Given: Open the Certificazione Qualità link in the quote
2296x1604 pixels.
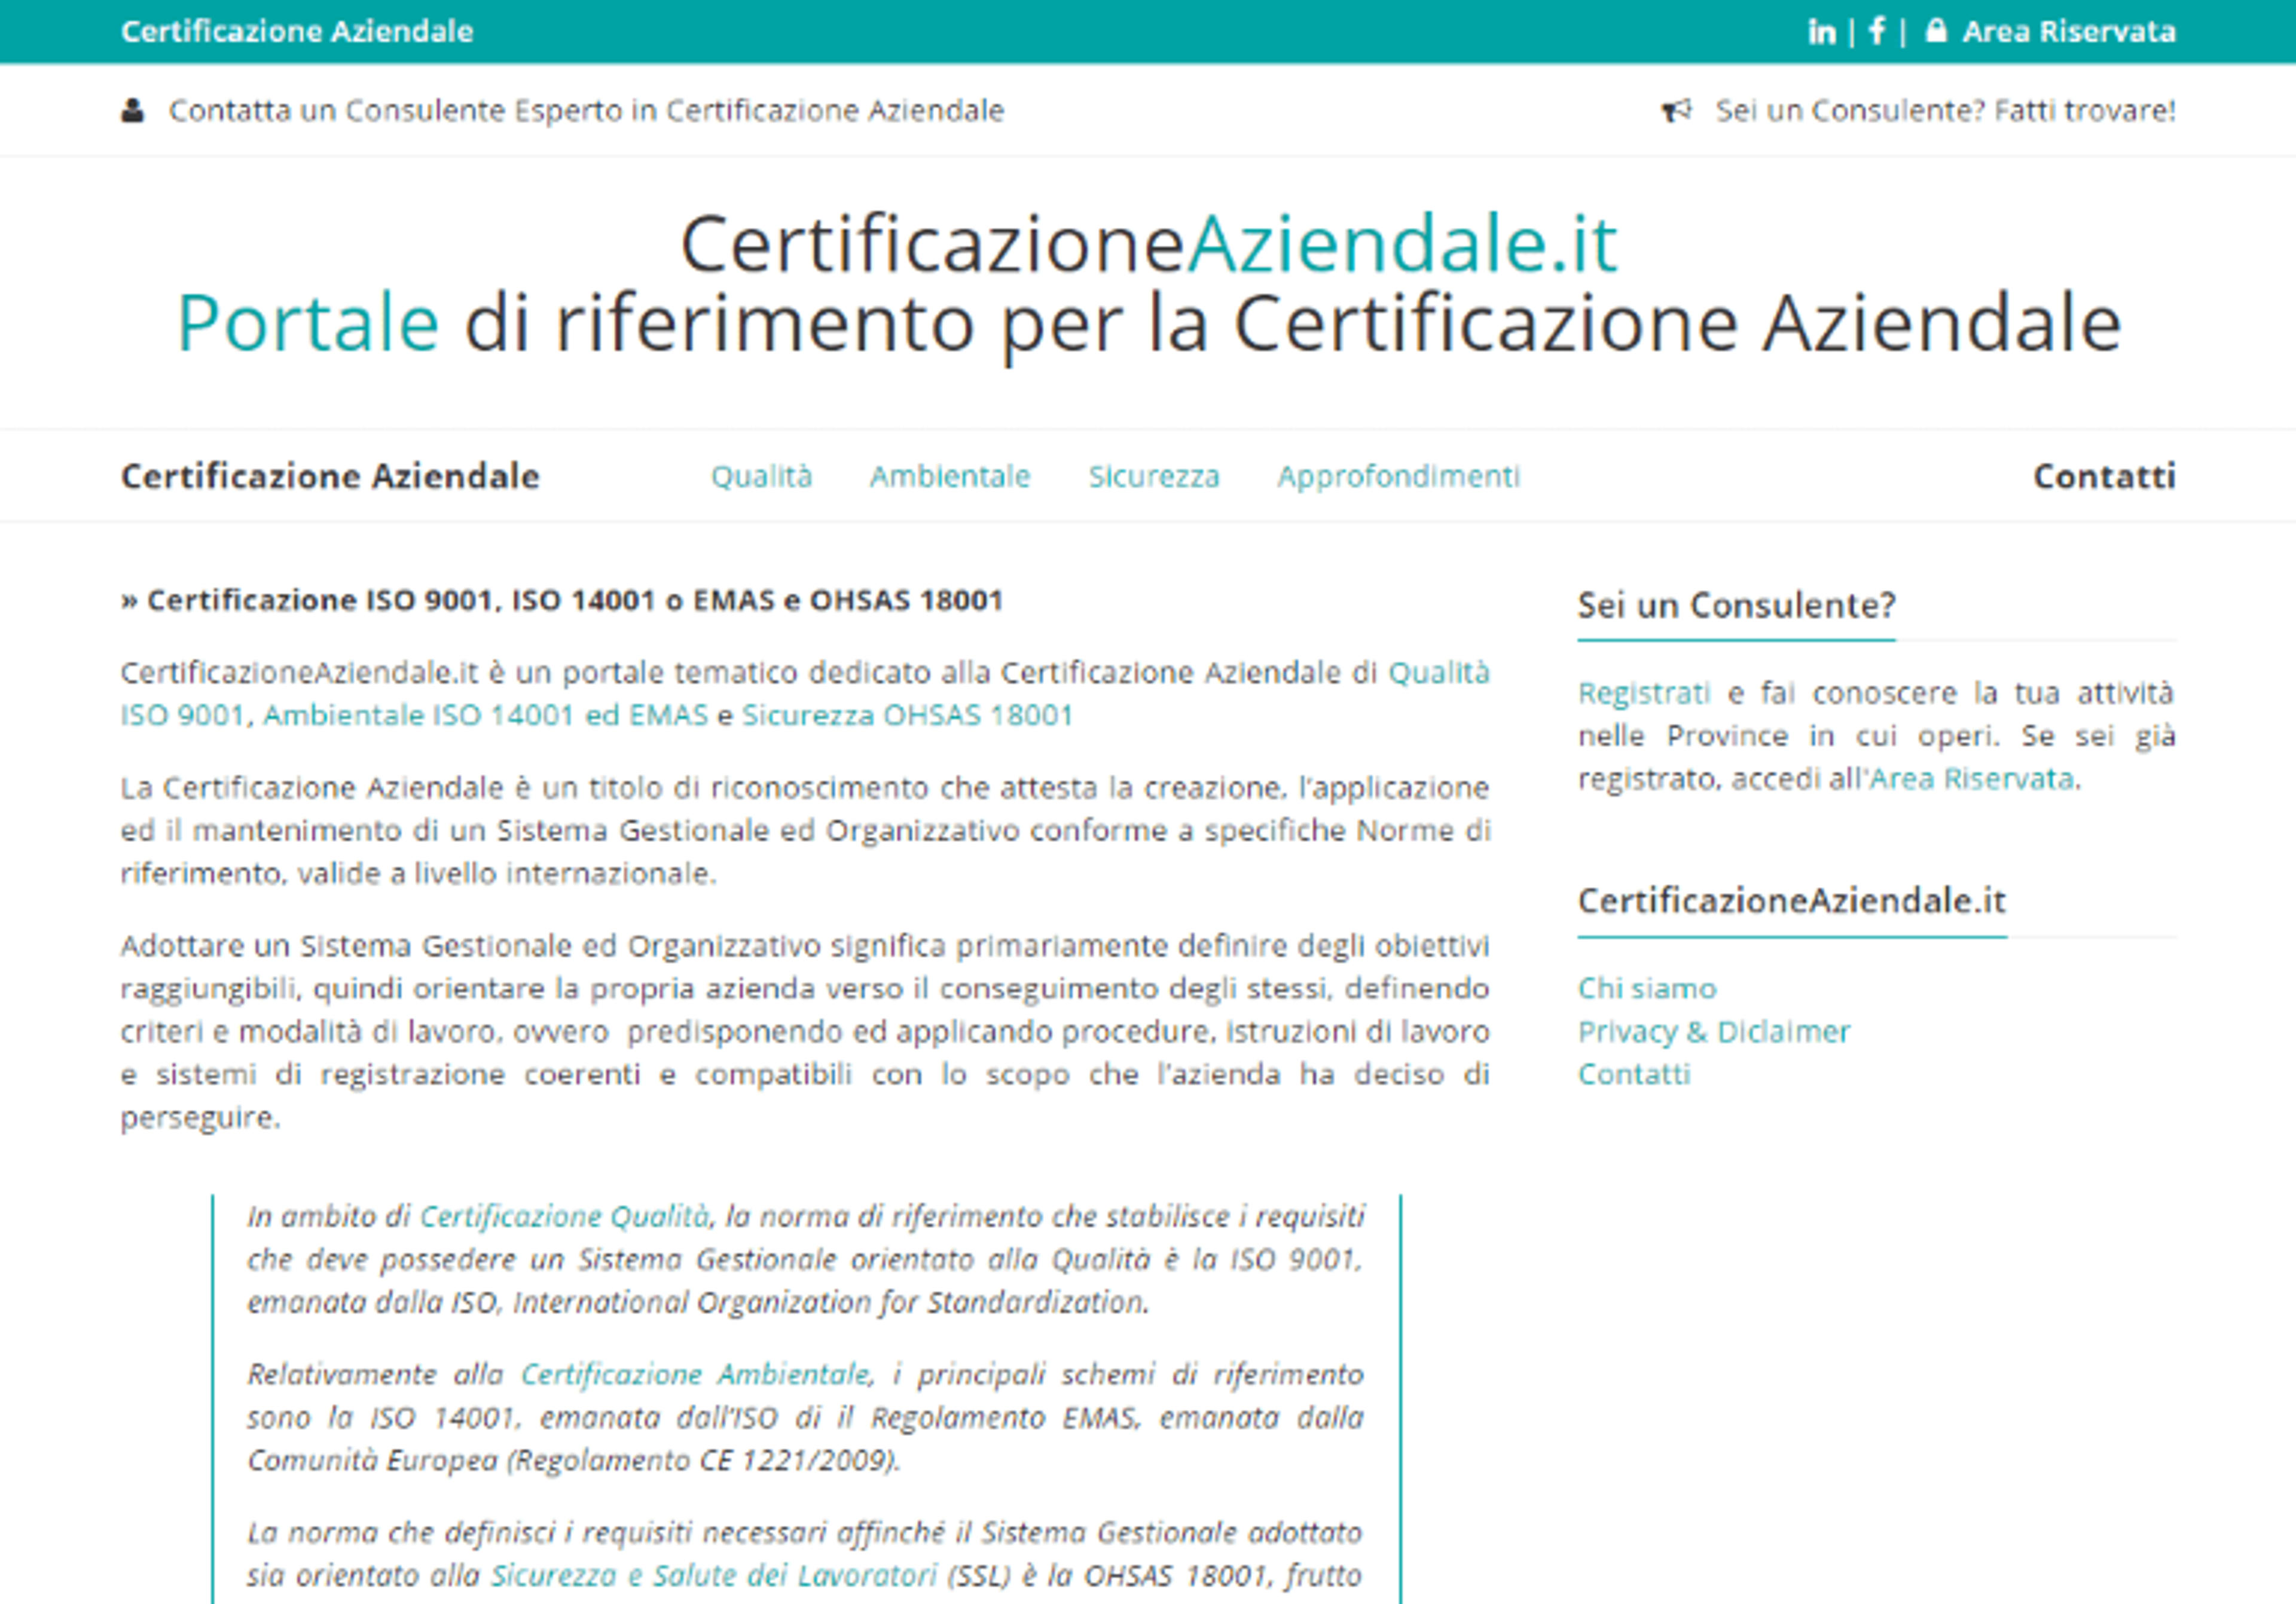Looking at the screenshot, I should [564, 1216].
